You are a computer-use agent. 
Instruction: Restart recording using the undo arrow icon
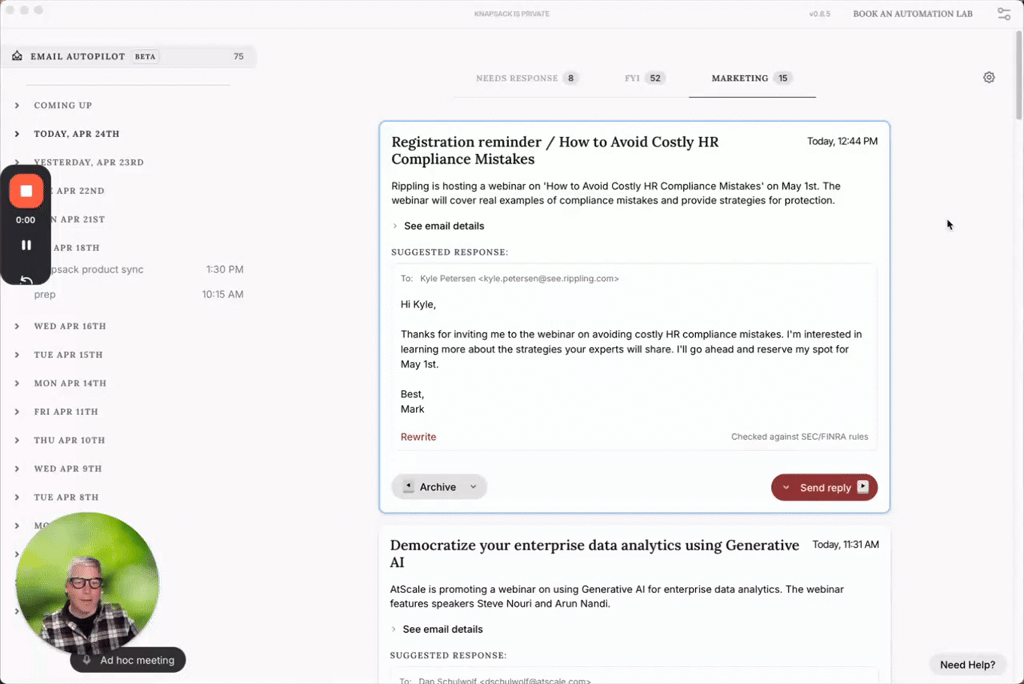point(26,280)
